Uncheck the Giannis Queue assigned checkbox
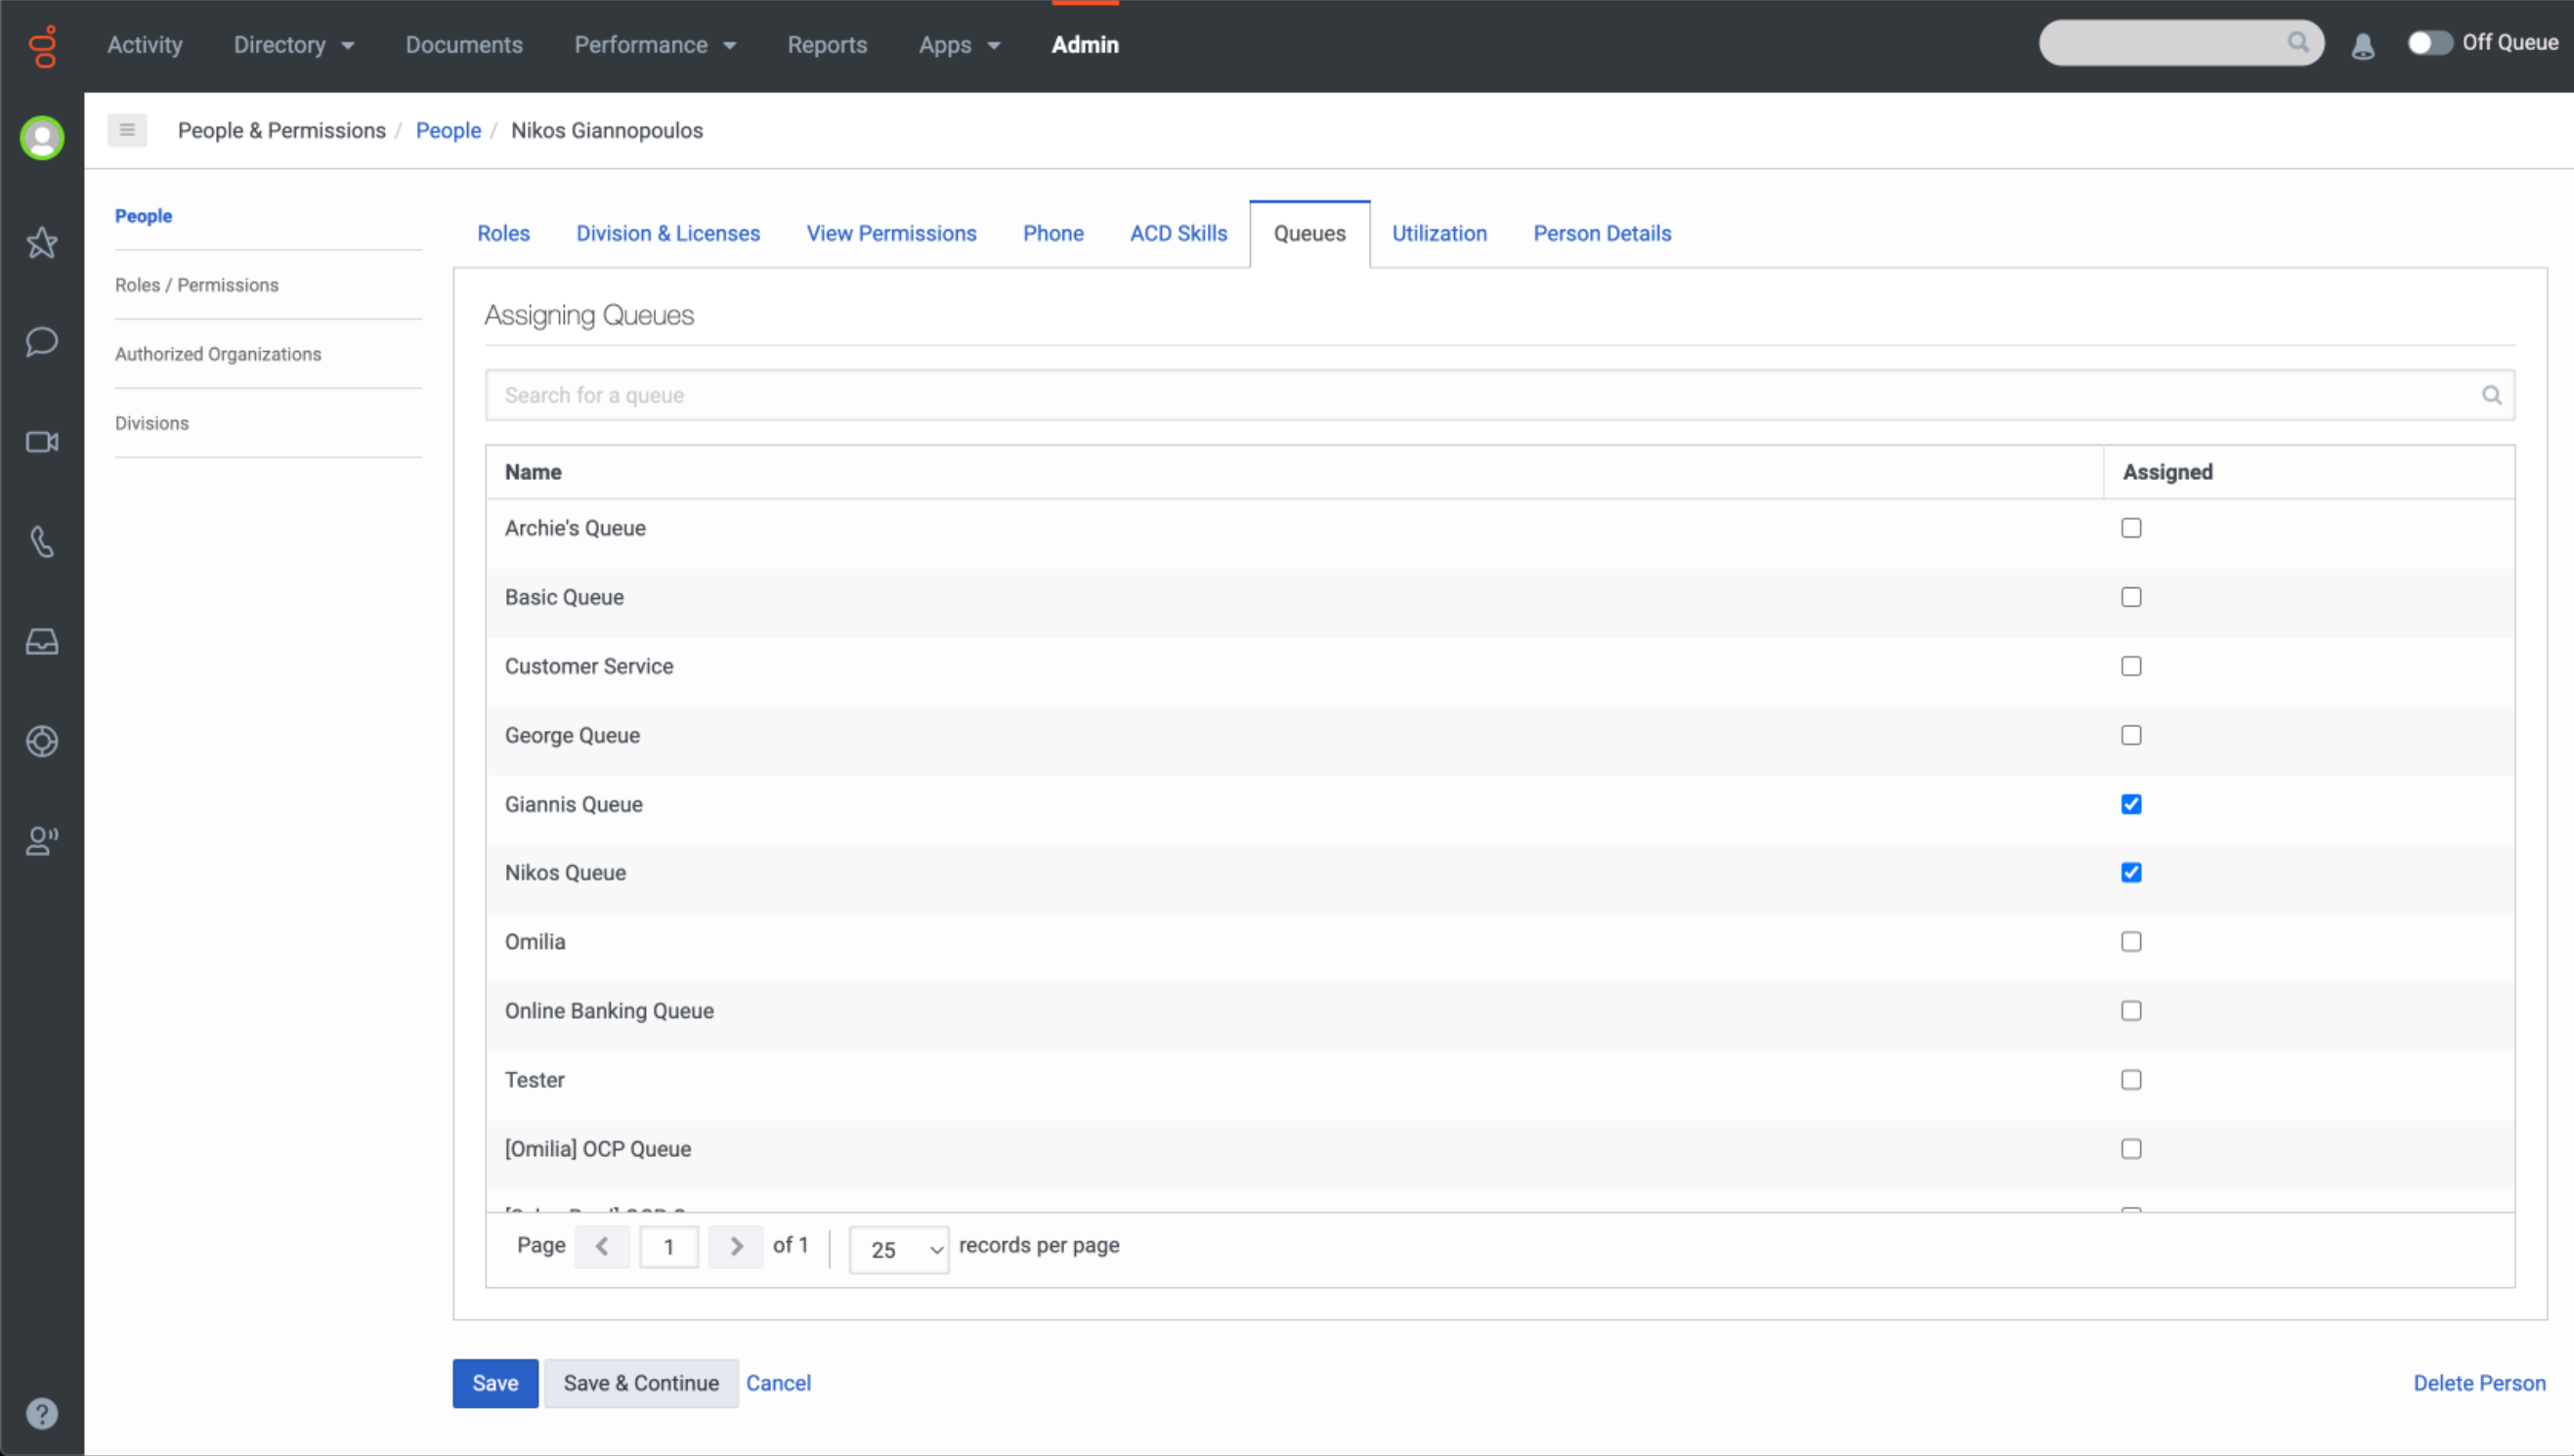 click(x=2131, y=804)
